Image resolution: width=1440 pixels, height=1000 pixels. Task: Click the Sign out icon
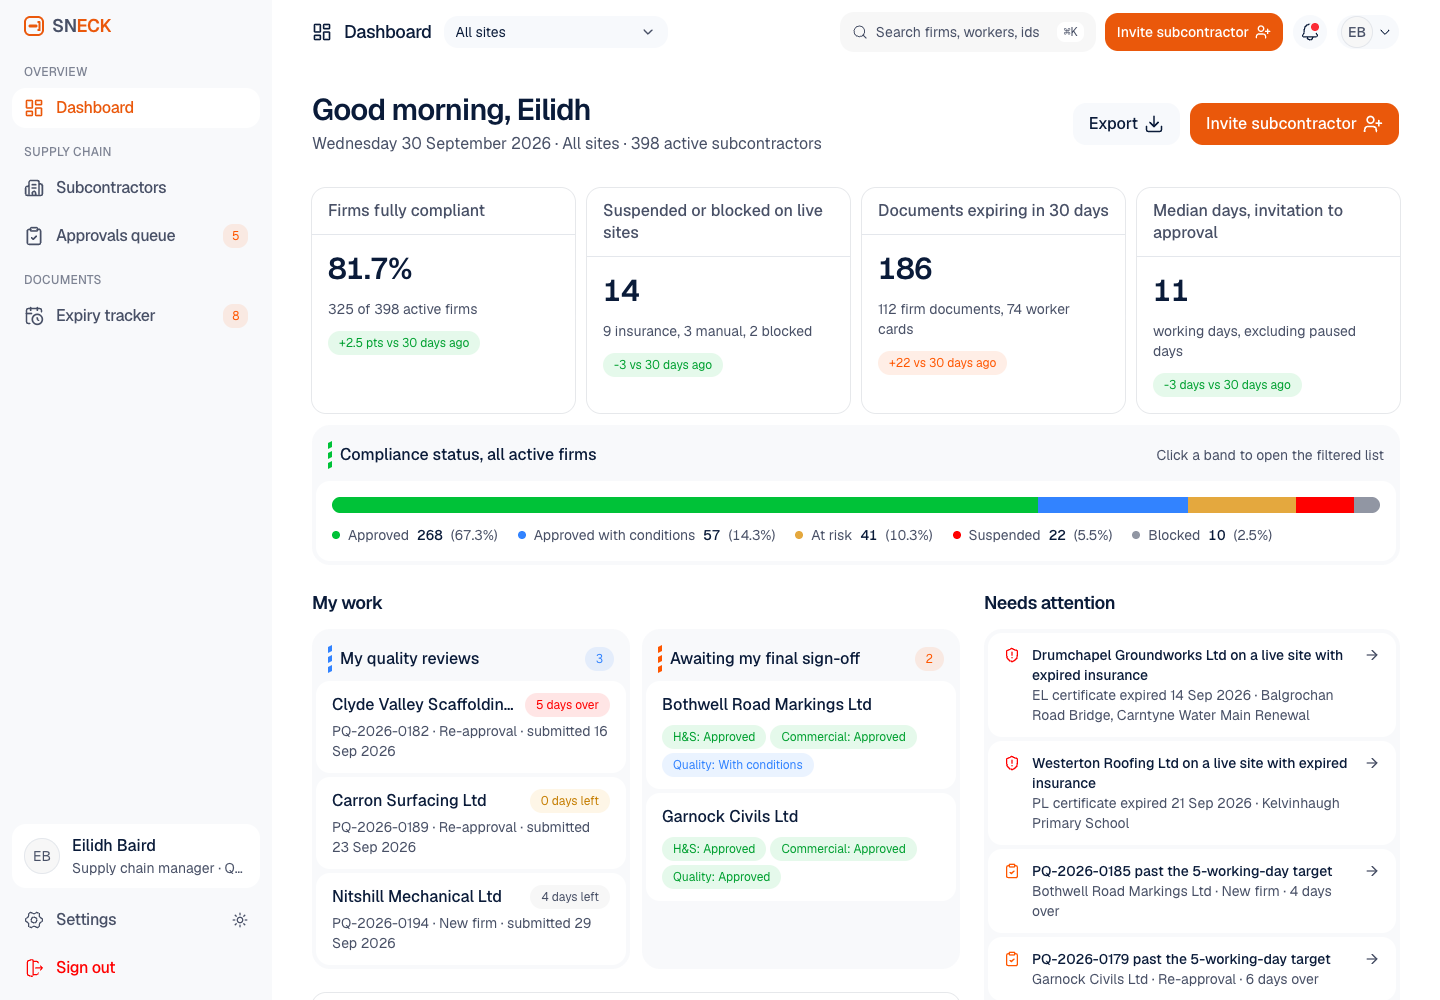[x=34, y=968]
